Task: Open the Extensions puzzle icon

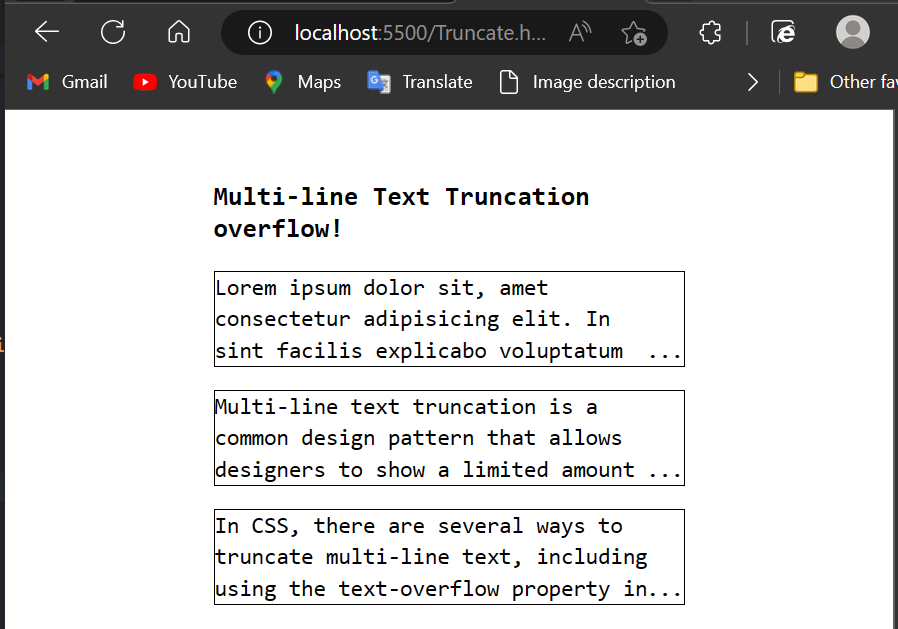Action: [710, 33]
